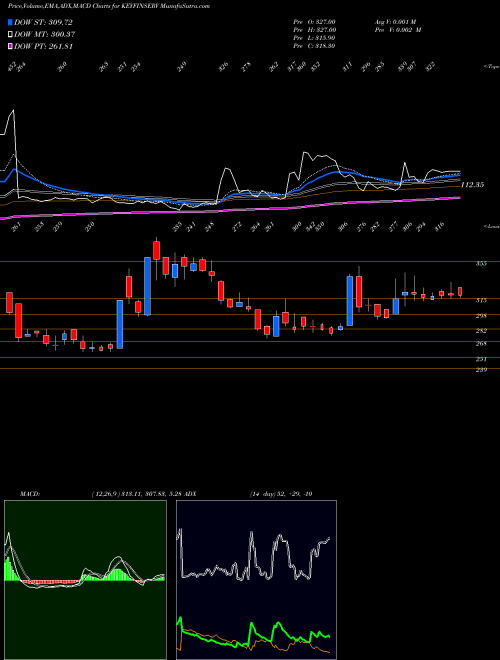
Task: Select the 'DOW ST: 309.72' legend text
Action: pyautogui.click(x=43, y=23)
